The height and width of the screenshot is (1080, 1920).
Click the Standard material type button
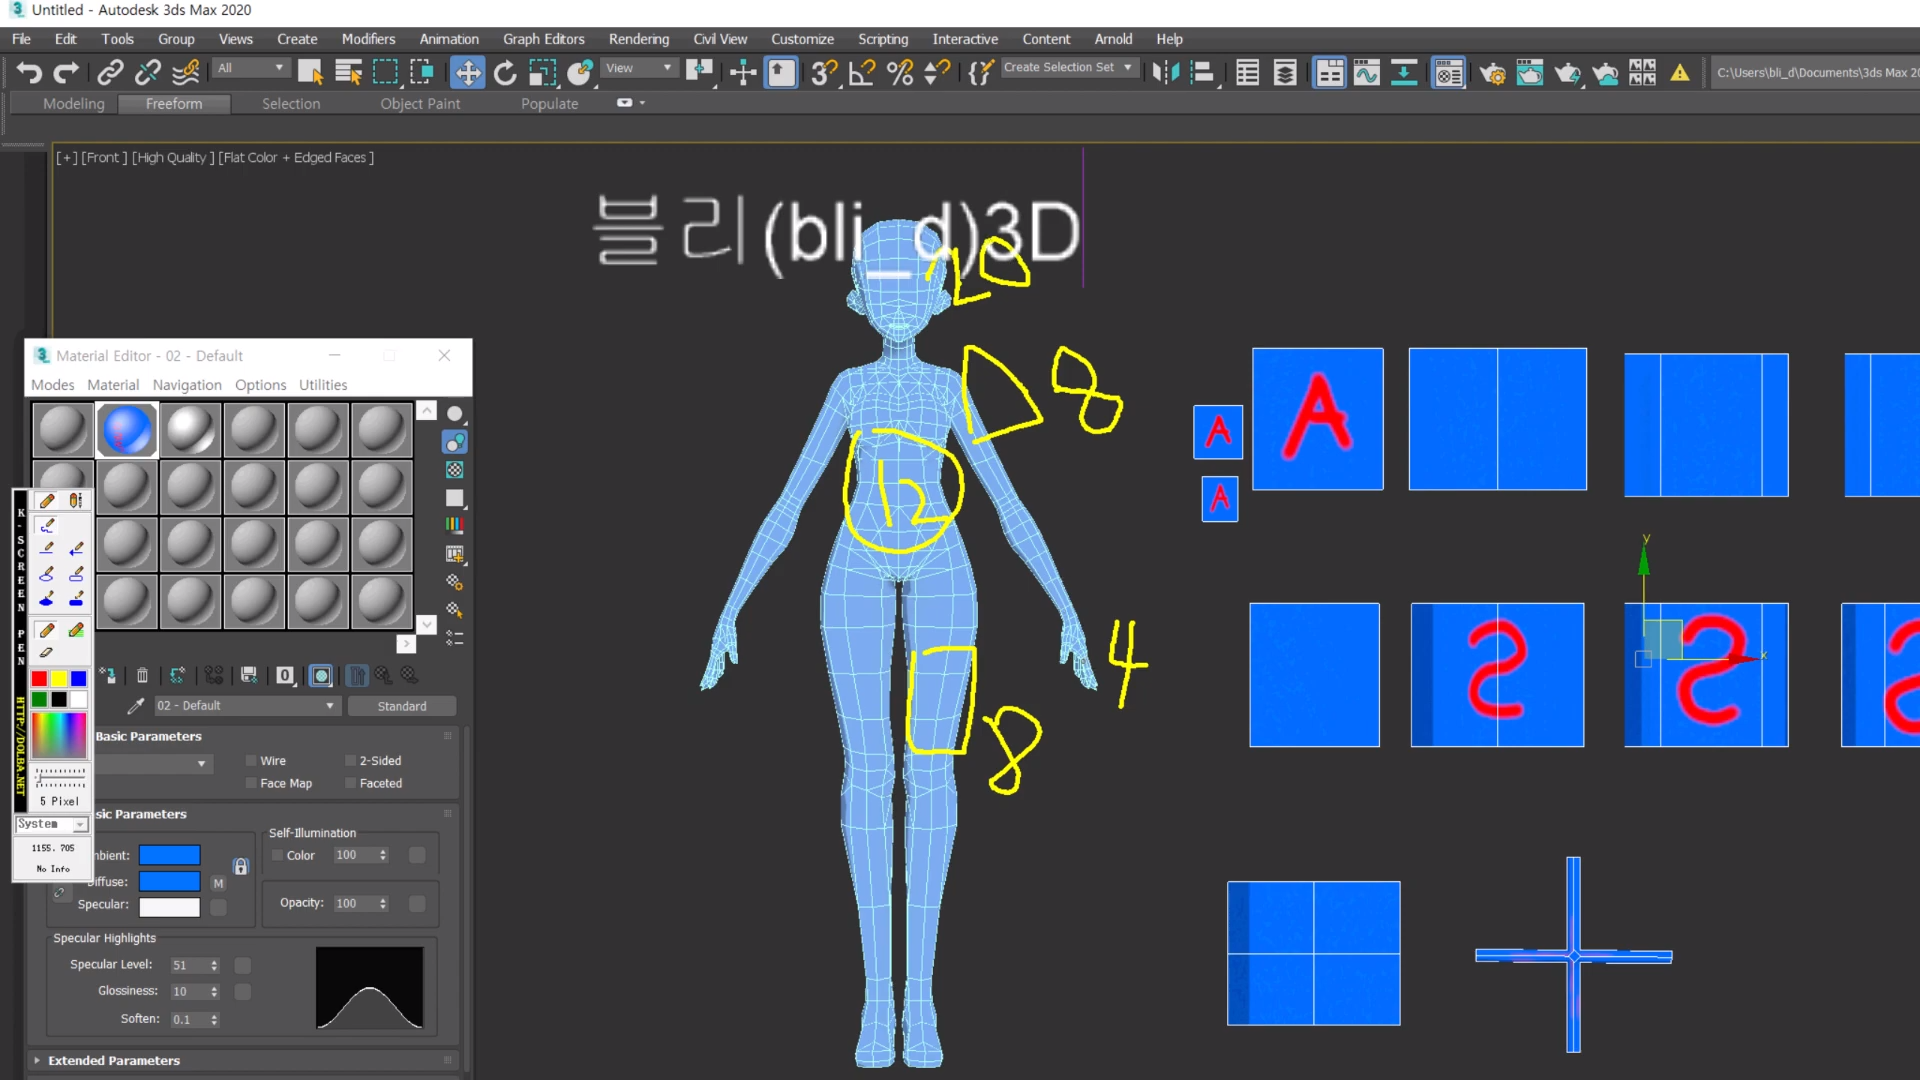(x=401, y=706)
